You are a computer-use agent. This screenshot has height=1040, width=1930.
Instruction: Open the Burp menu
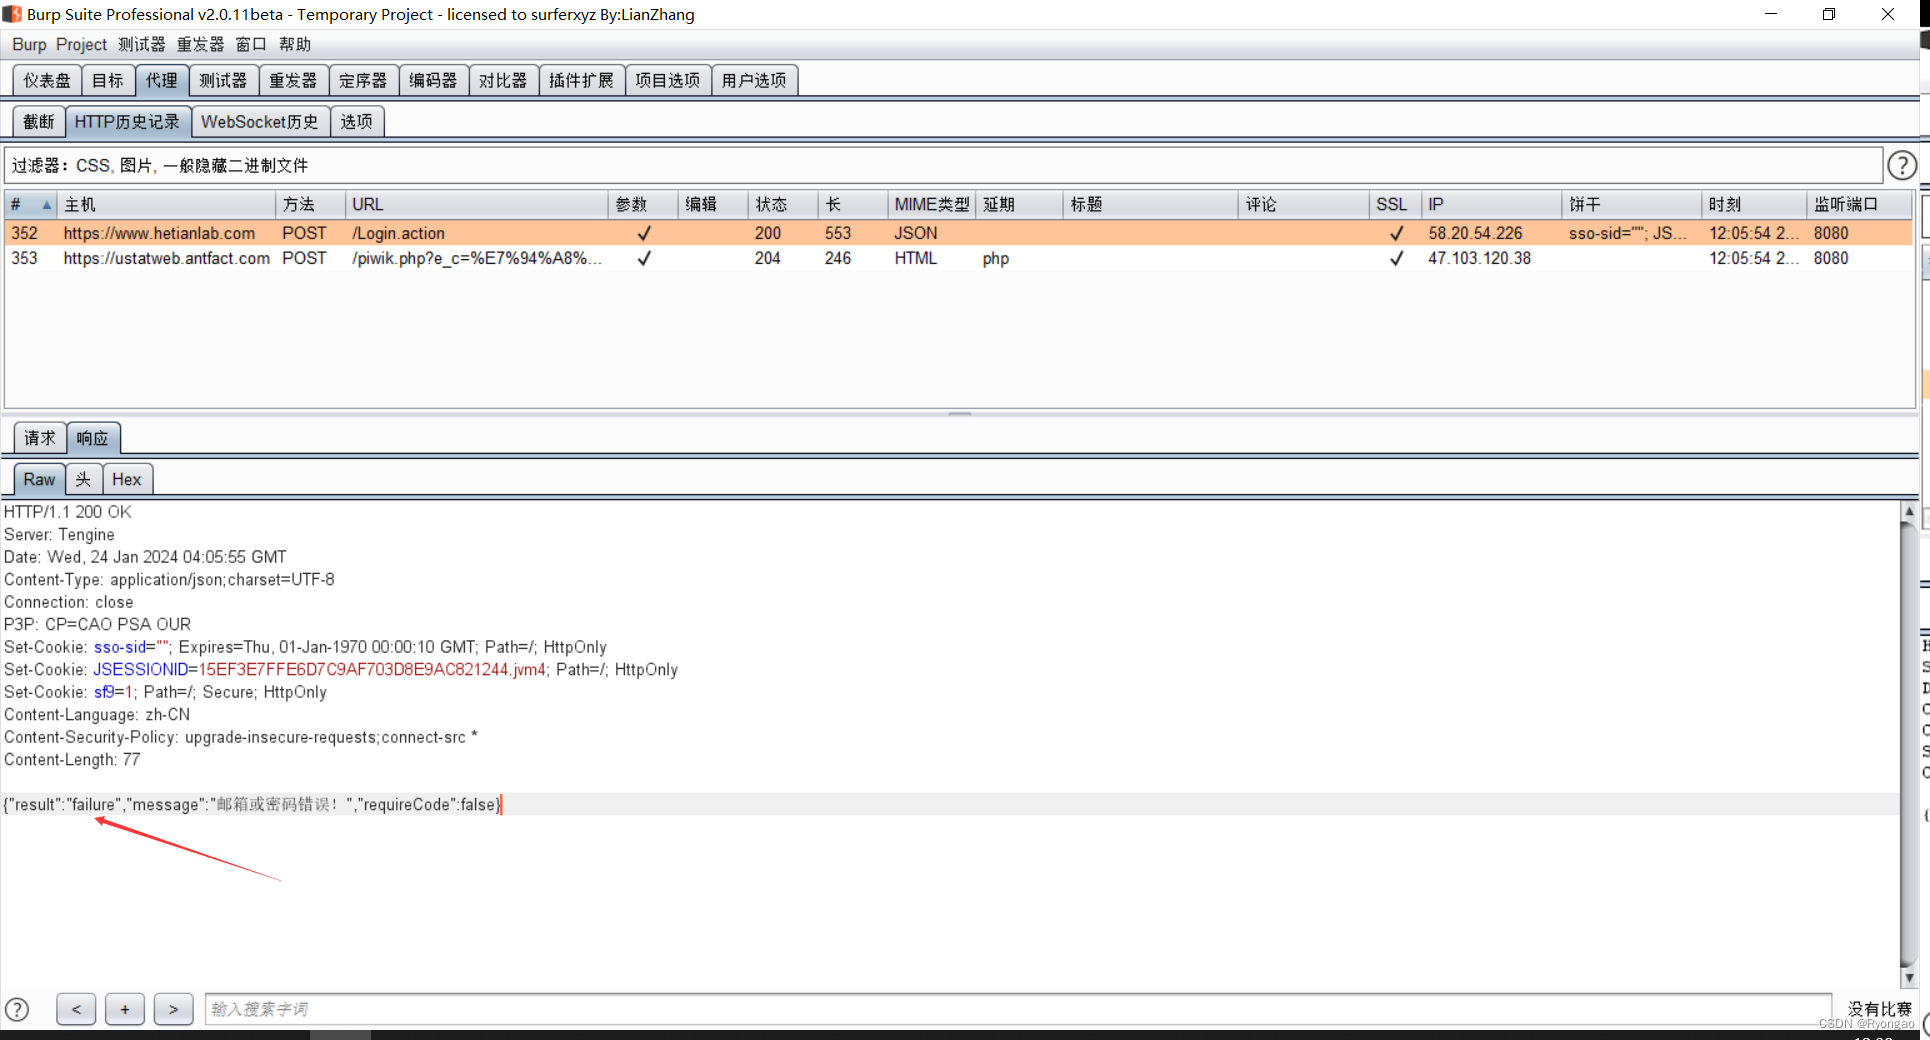(x=29, y=44)
